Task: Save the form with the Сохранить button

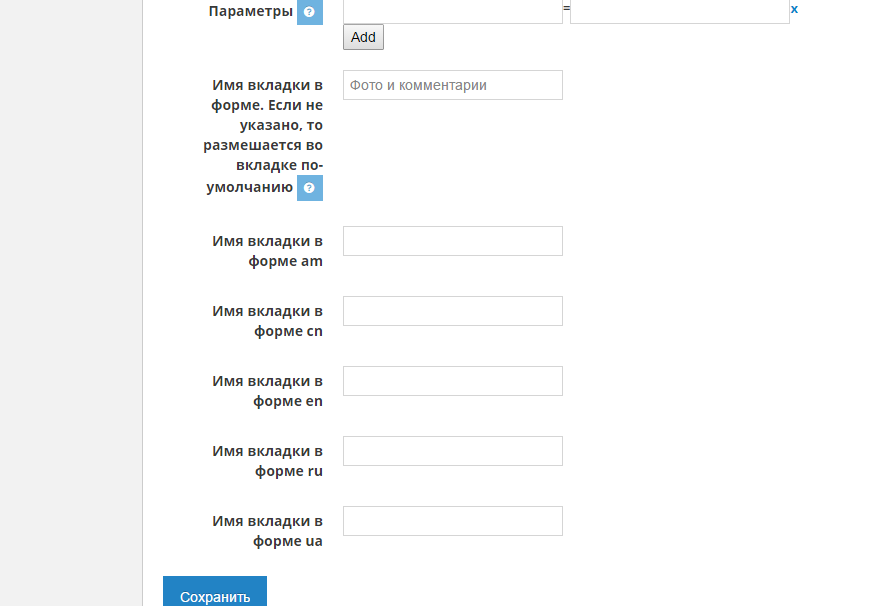Action: point(215,592)
